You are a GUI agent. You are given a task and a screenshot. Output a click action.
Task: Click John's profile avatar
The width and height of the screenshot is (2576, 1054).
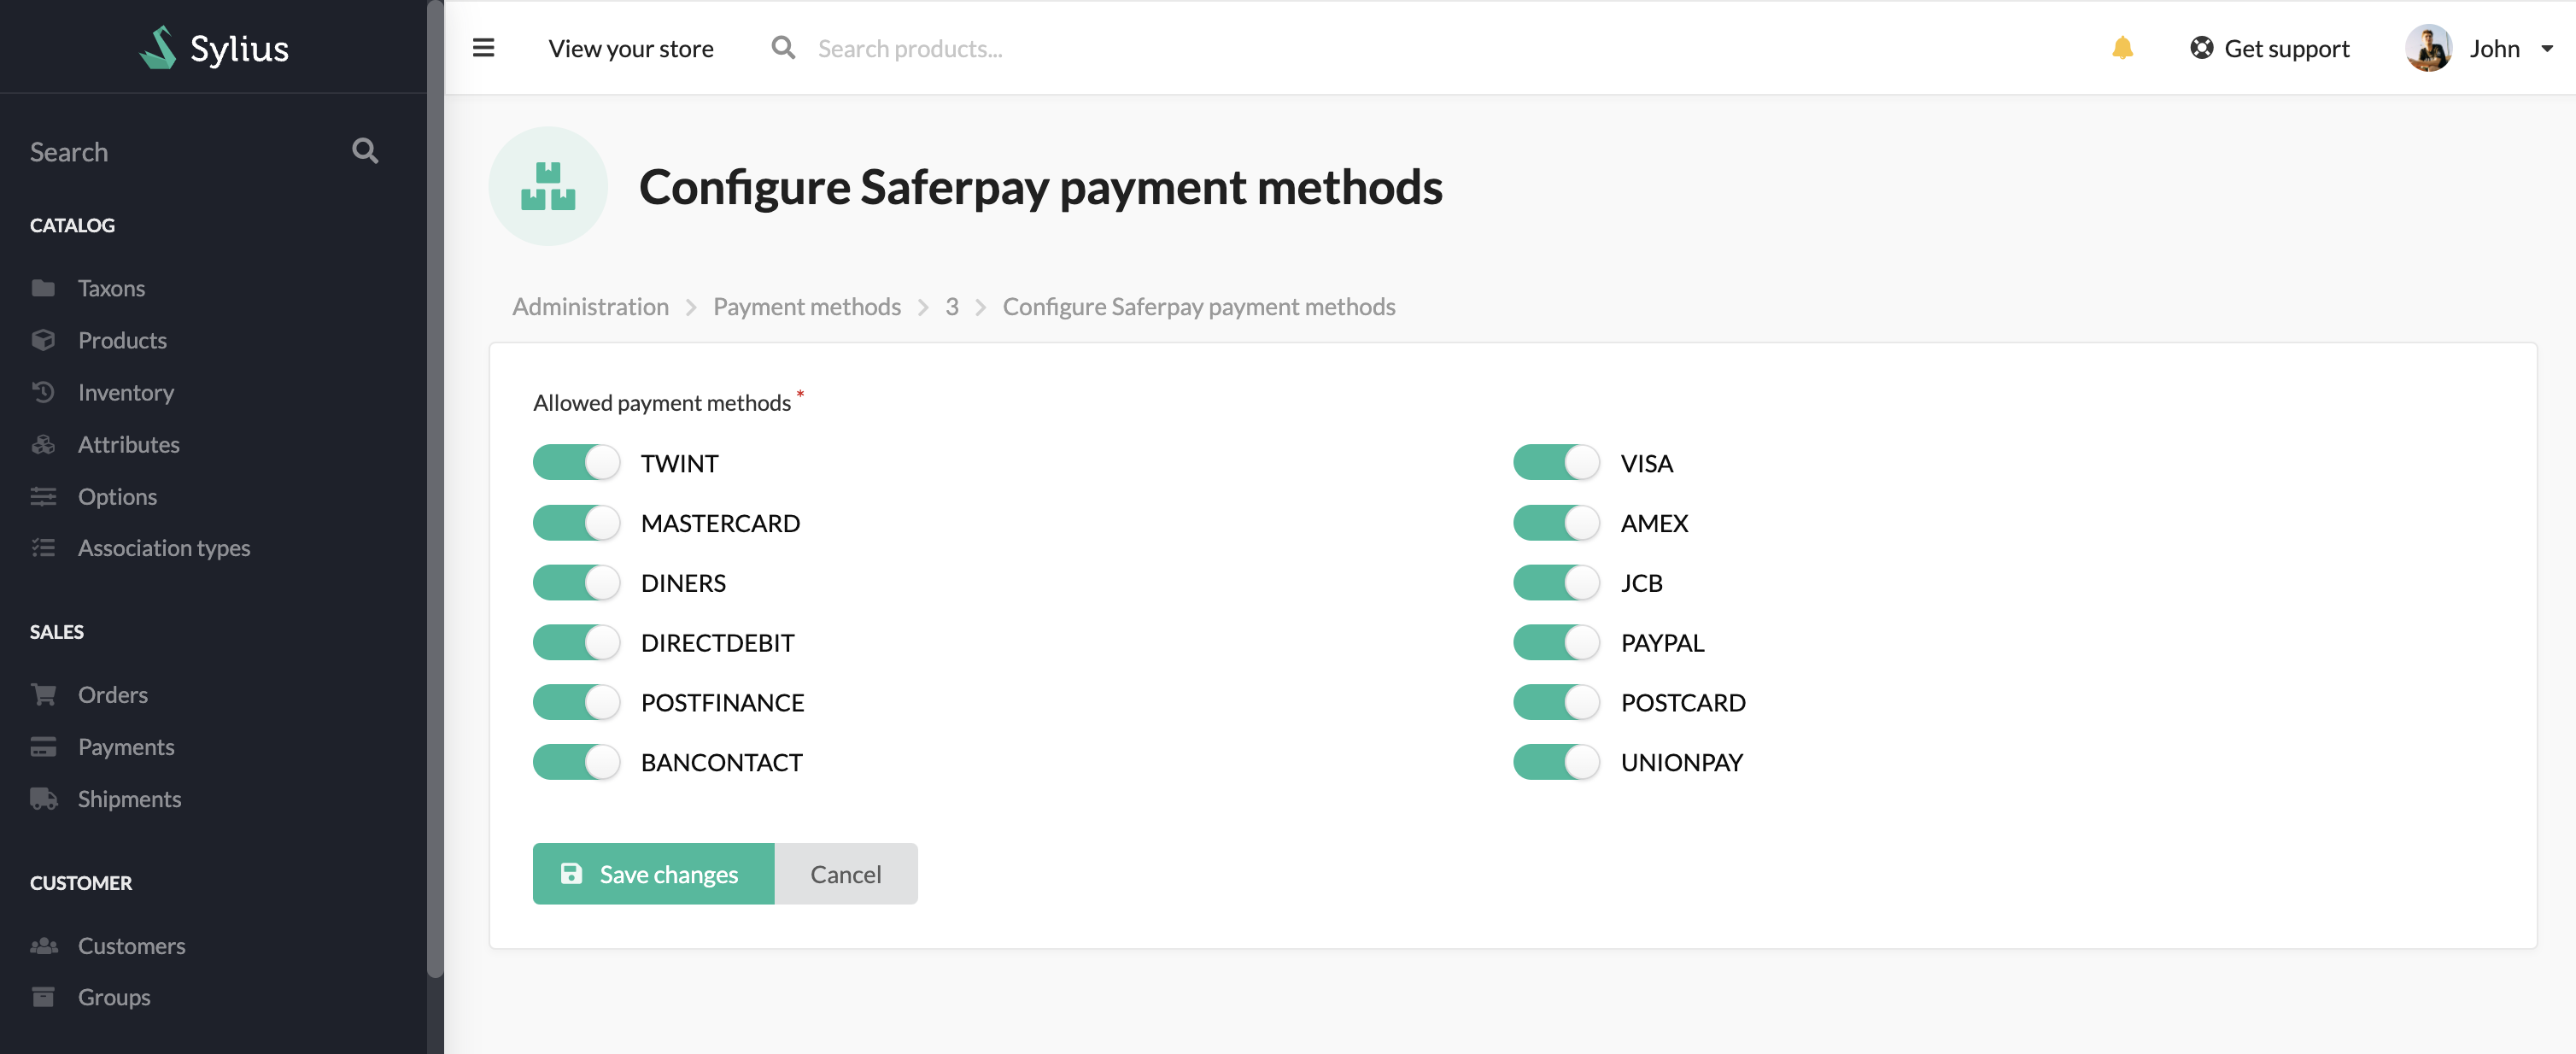coord(2427,48)
